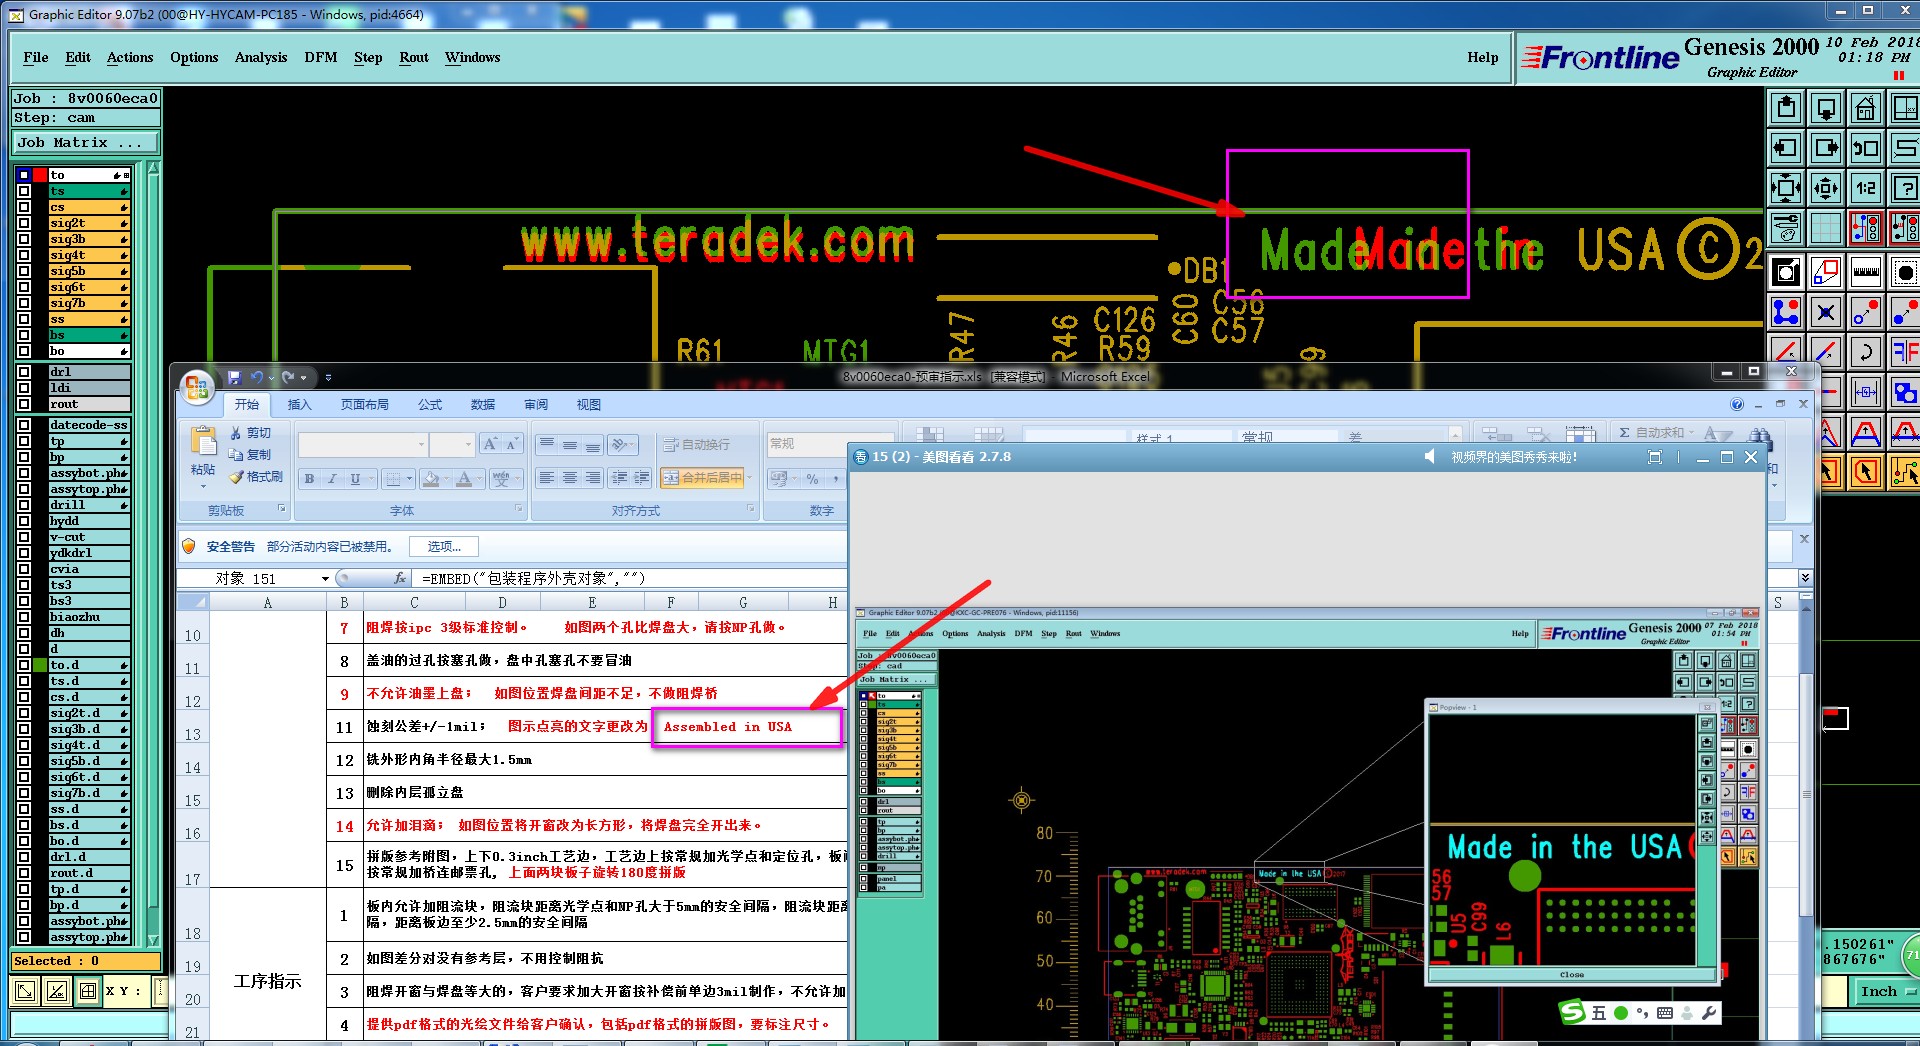Expand the 粘贴 paste dropdown arrow

(203, 486)
